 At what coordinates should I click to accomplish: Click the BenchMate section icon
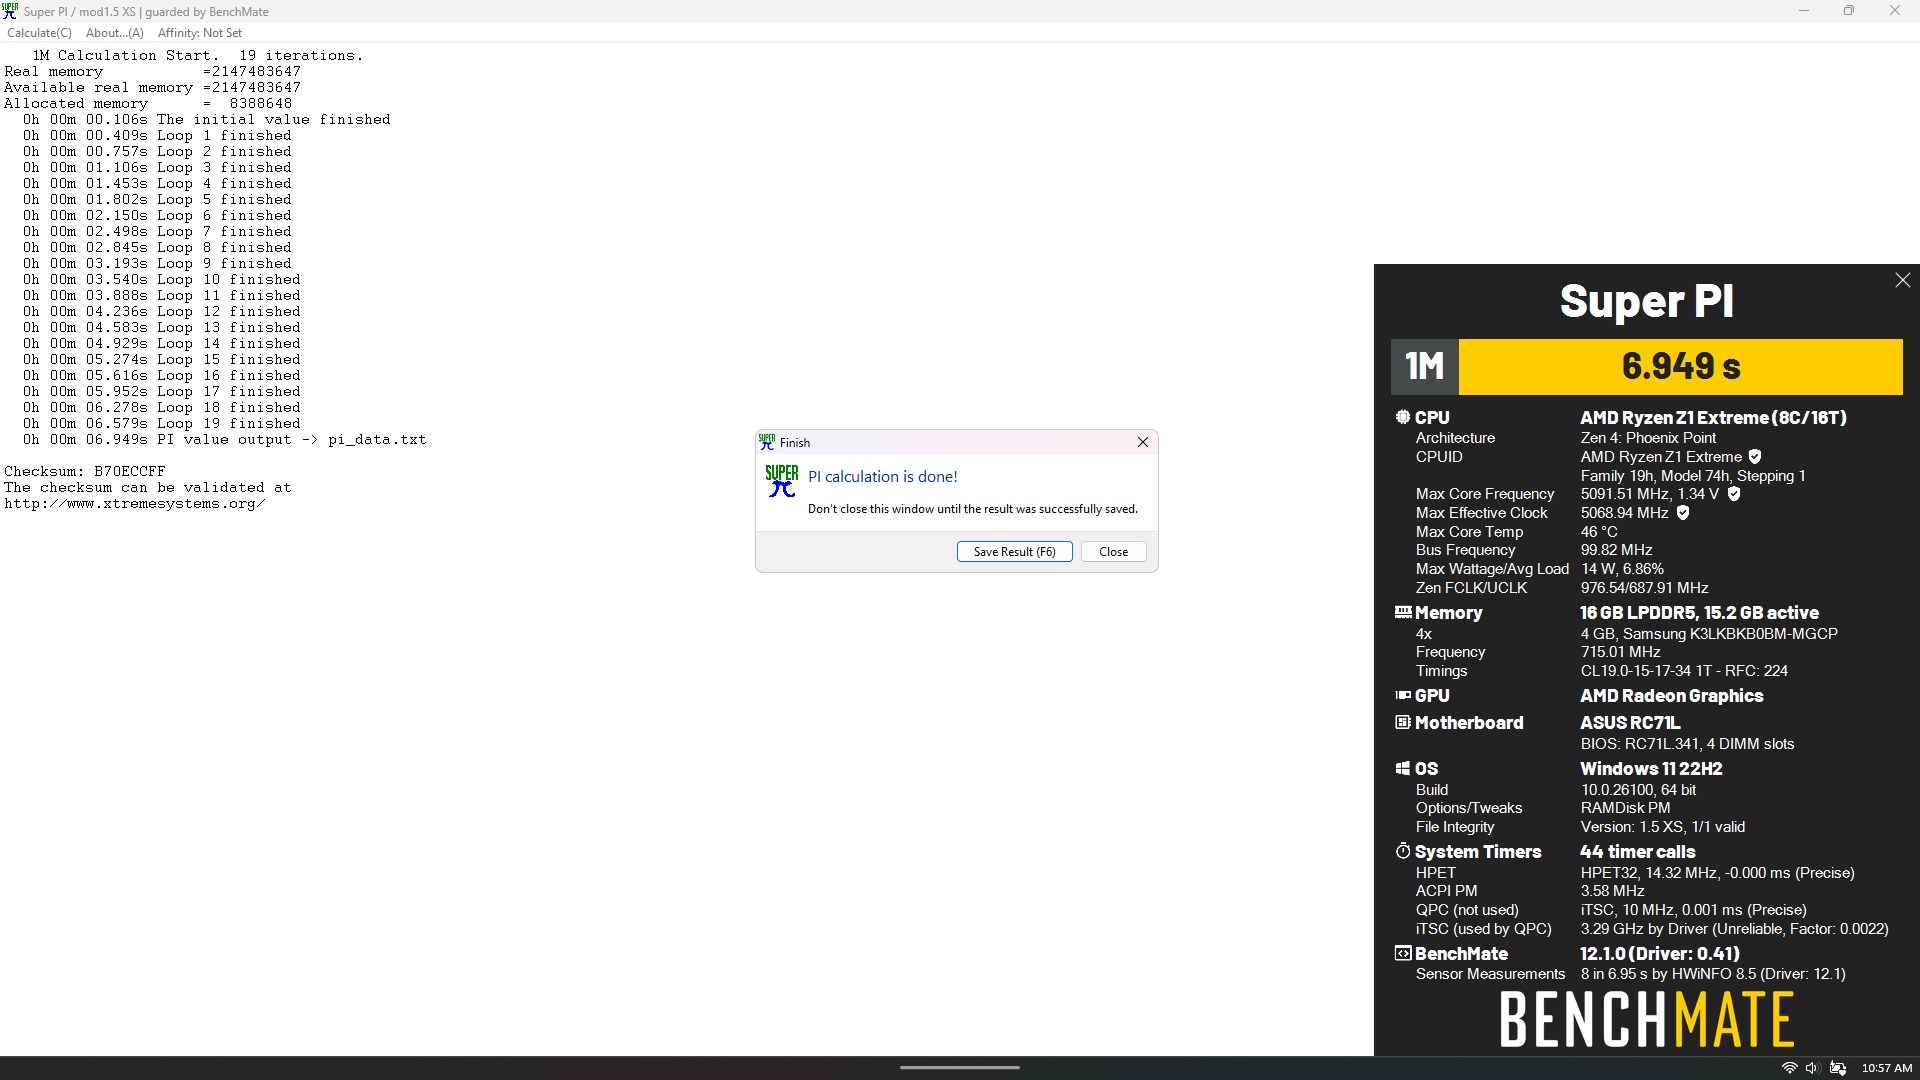click(1403, 953)
